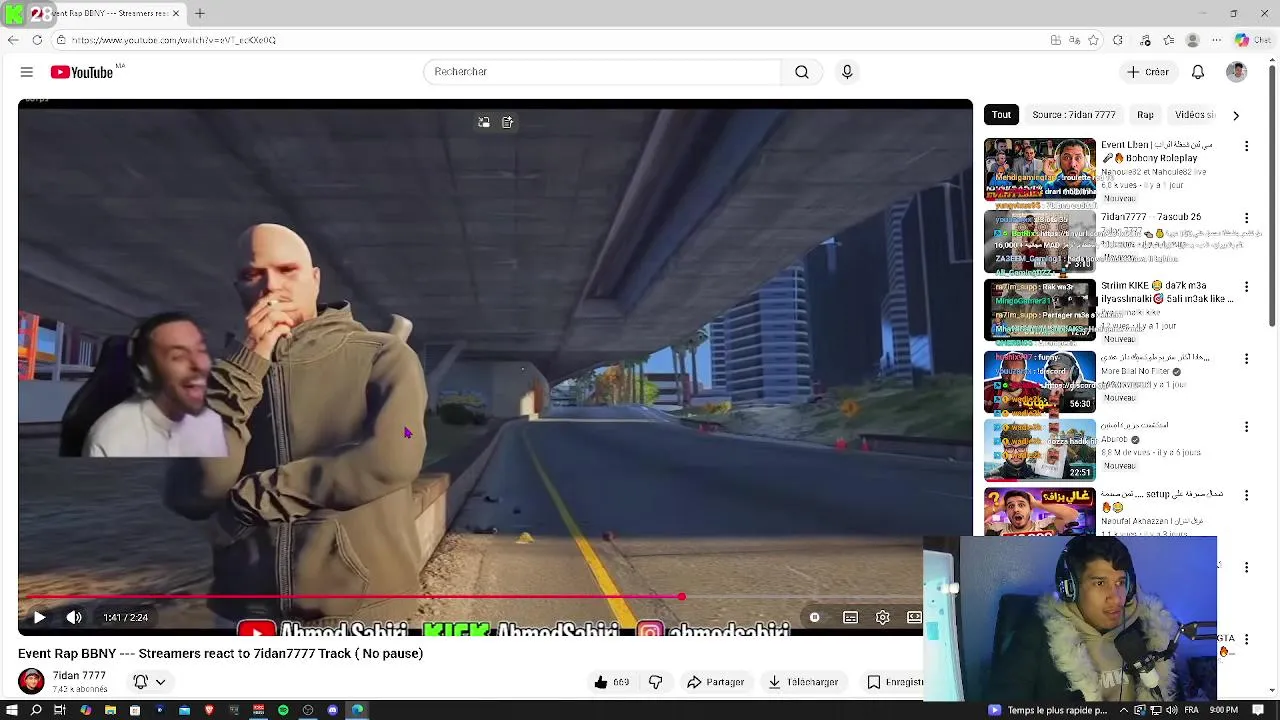Dislike the video

(656, 682)
